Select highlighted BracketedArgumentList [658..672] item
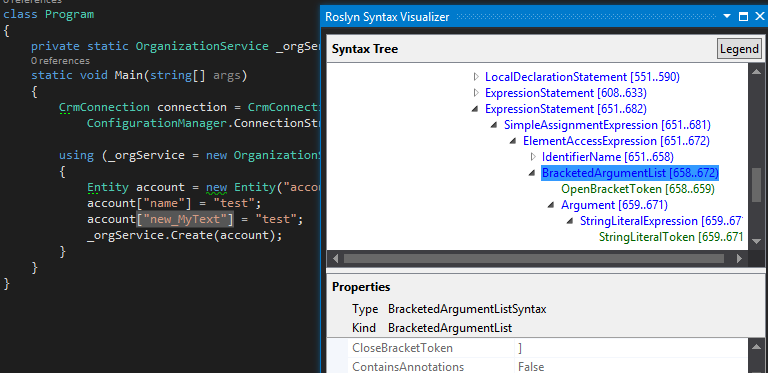This screenshot has width=768, height=373. pyautogui.click(x=630, y=173)
